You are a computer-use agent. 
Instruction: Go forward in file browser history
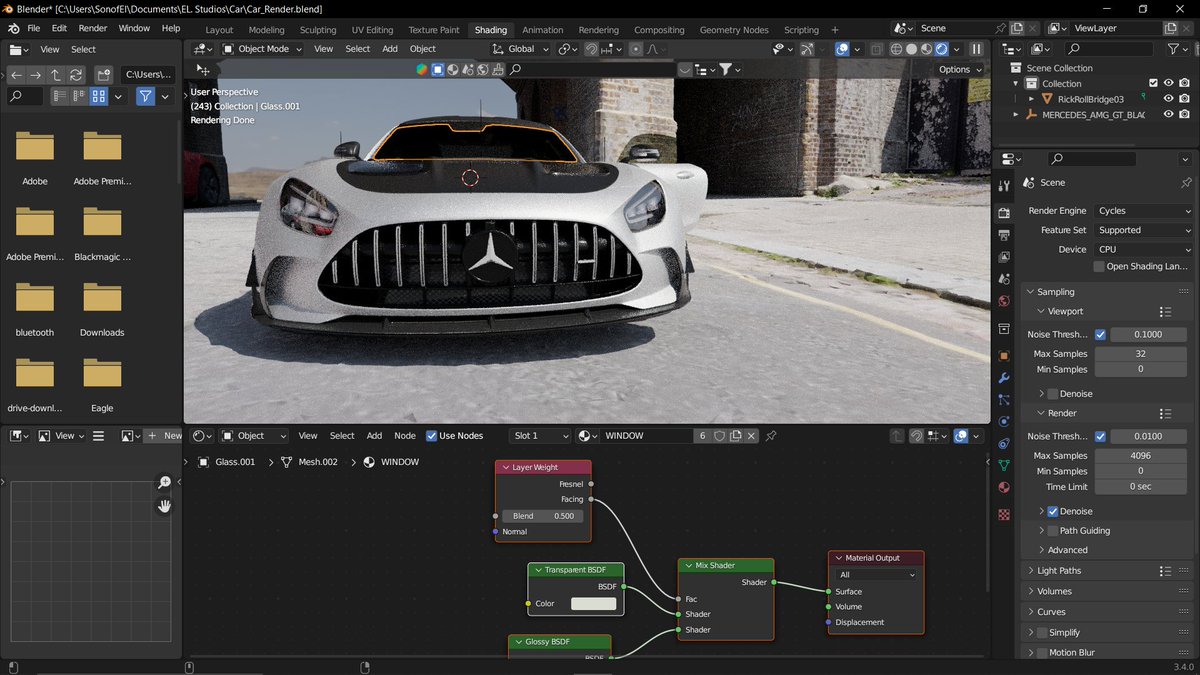35,75
